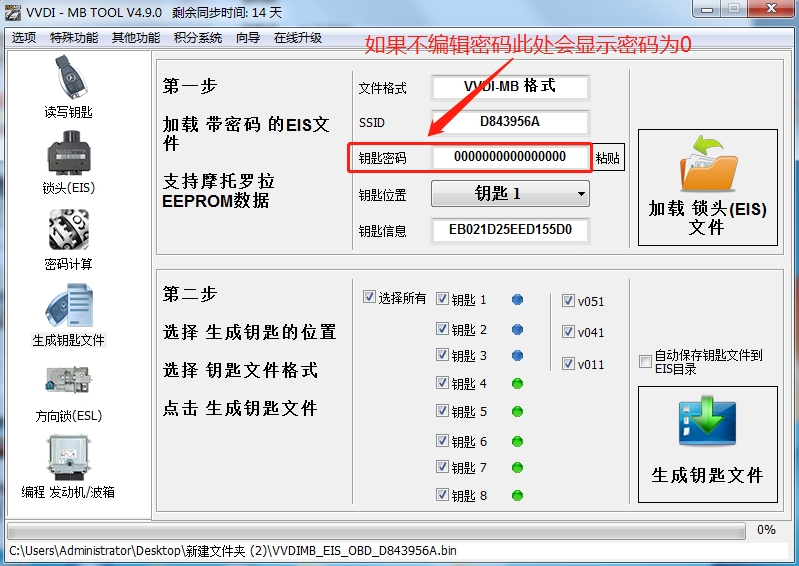Open the 其他功能 menu
This screenshot has width=799, height=566.
[136, 38]
